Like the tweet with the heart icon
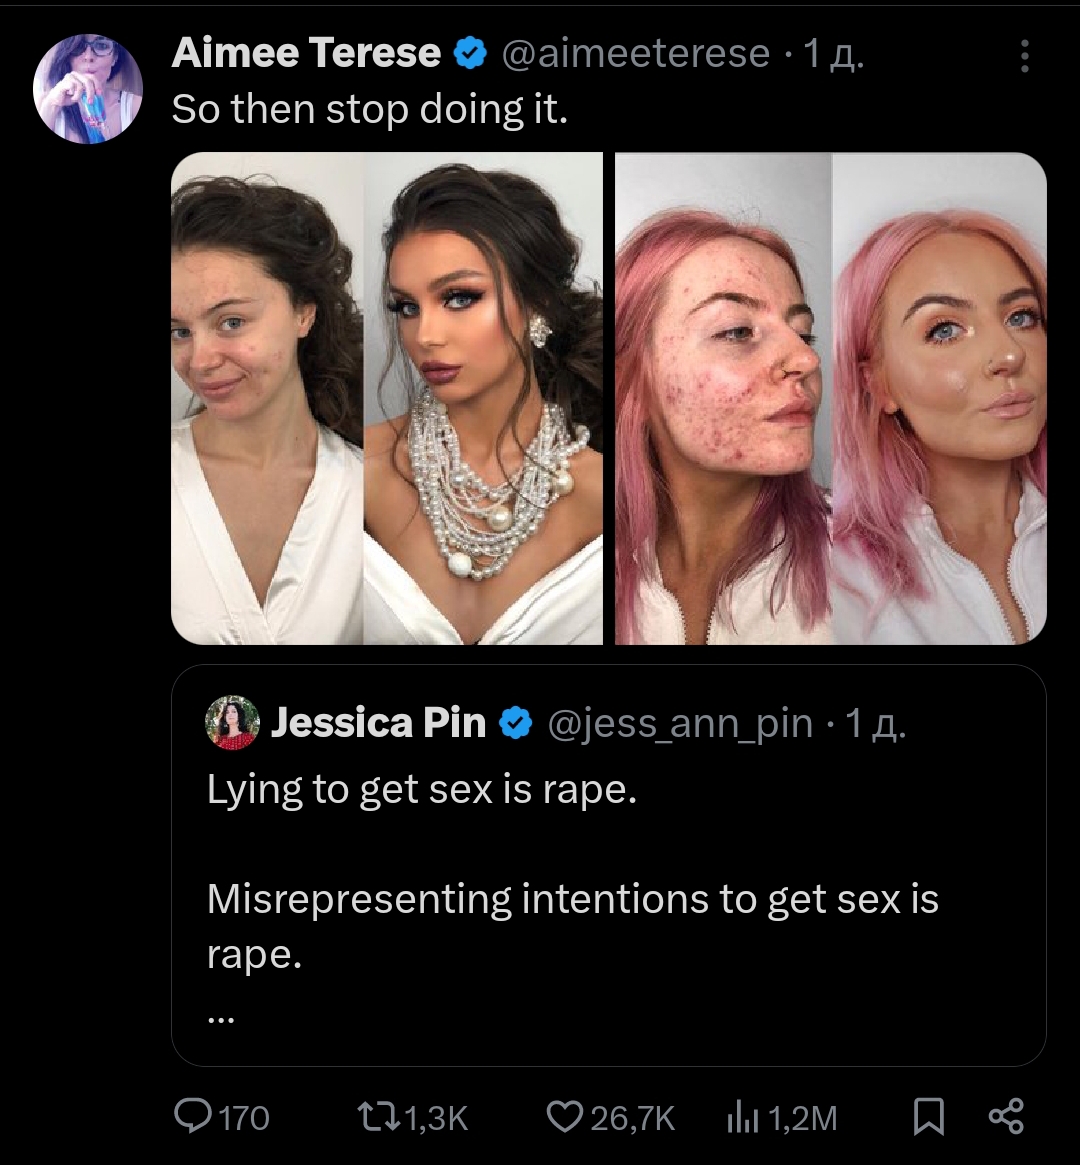Screen dimensions: 1080x1165 coord(564,1117)
